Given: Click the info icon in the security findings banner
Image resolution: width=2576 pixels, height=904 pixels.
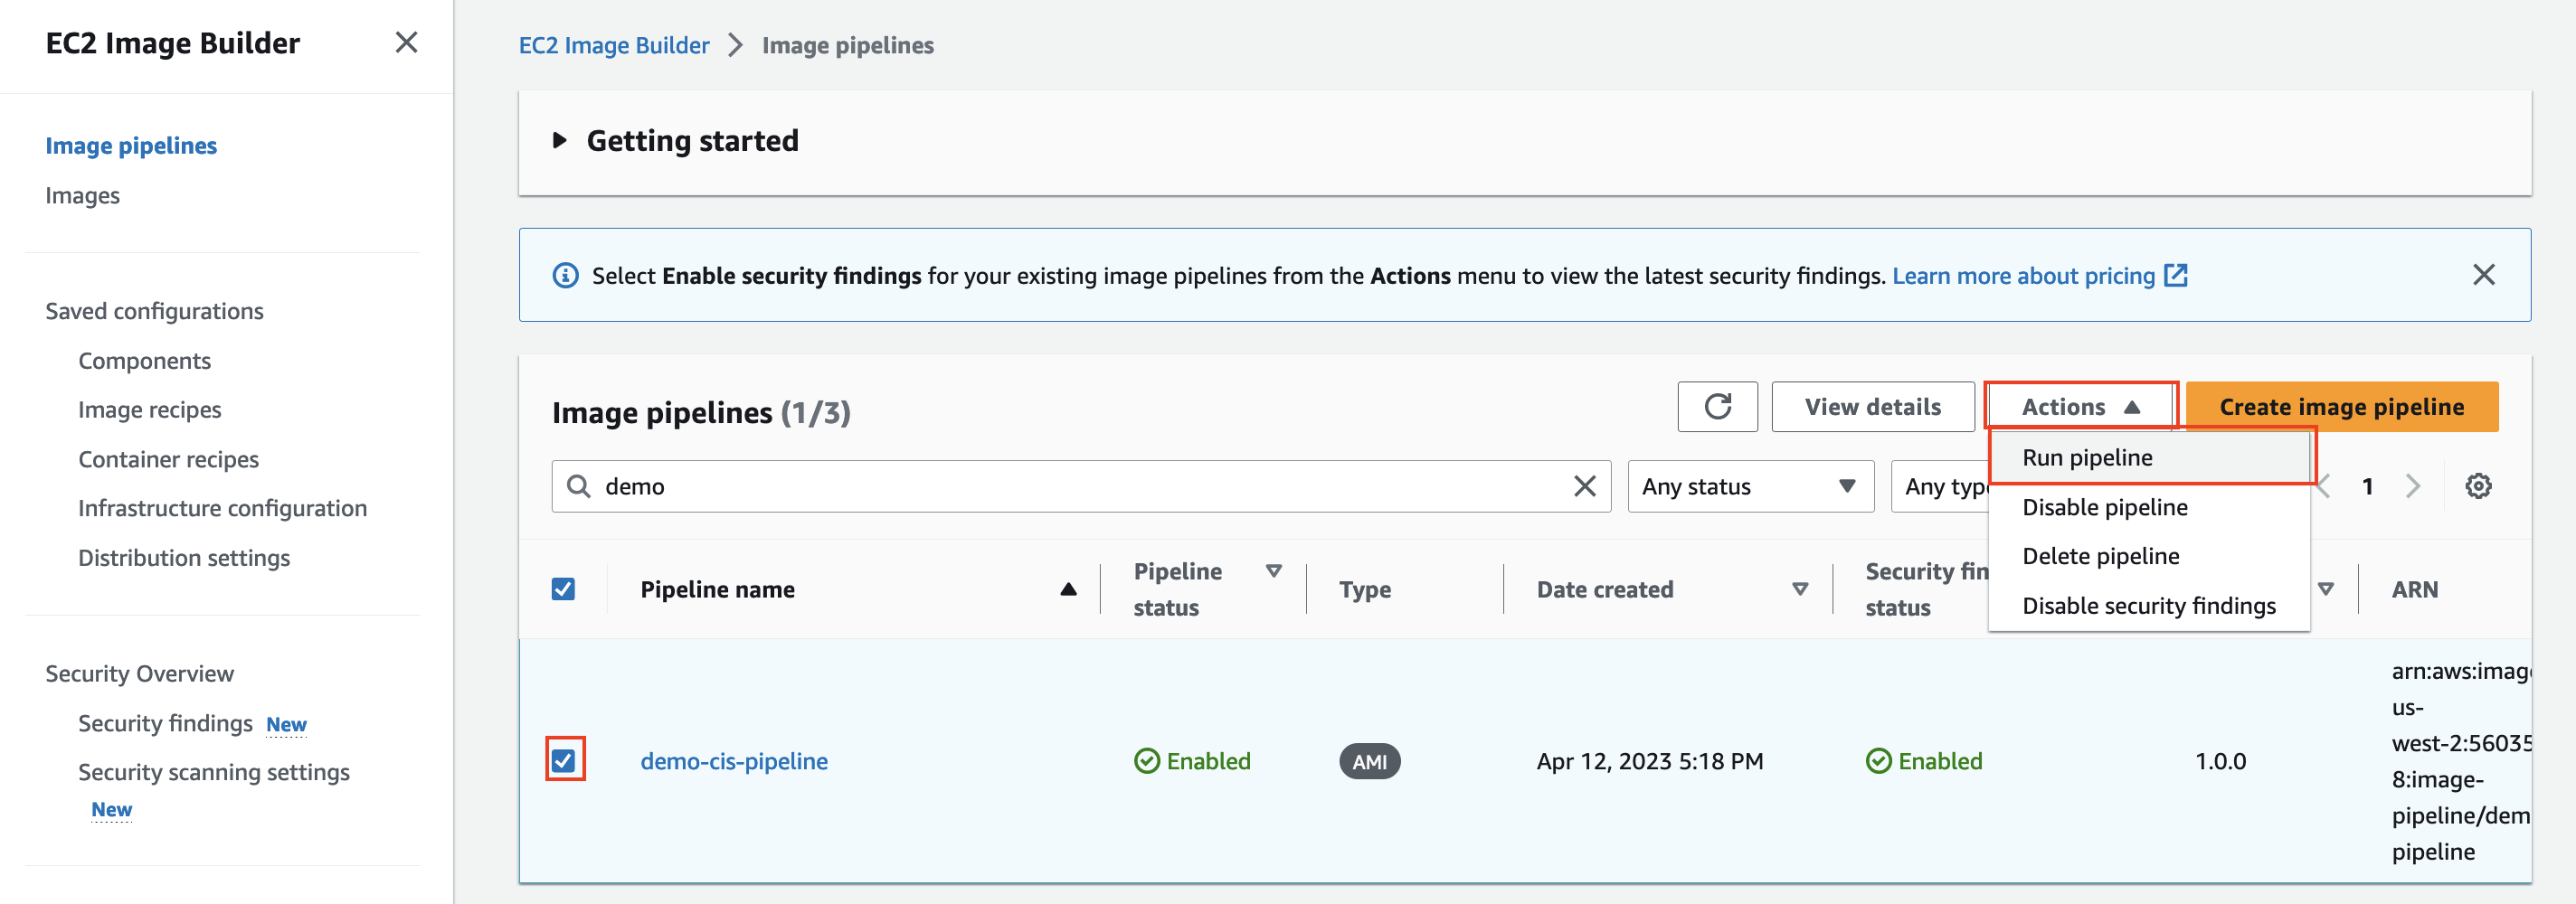Looking at the screenshot, I should [566, 275].
